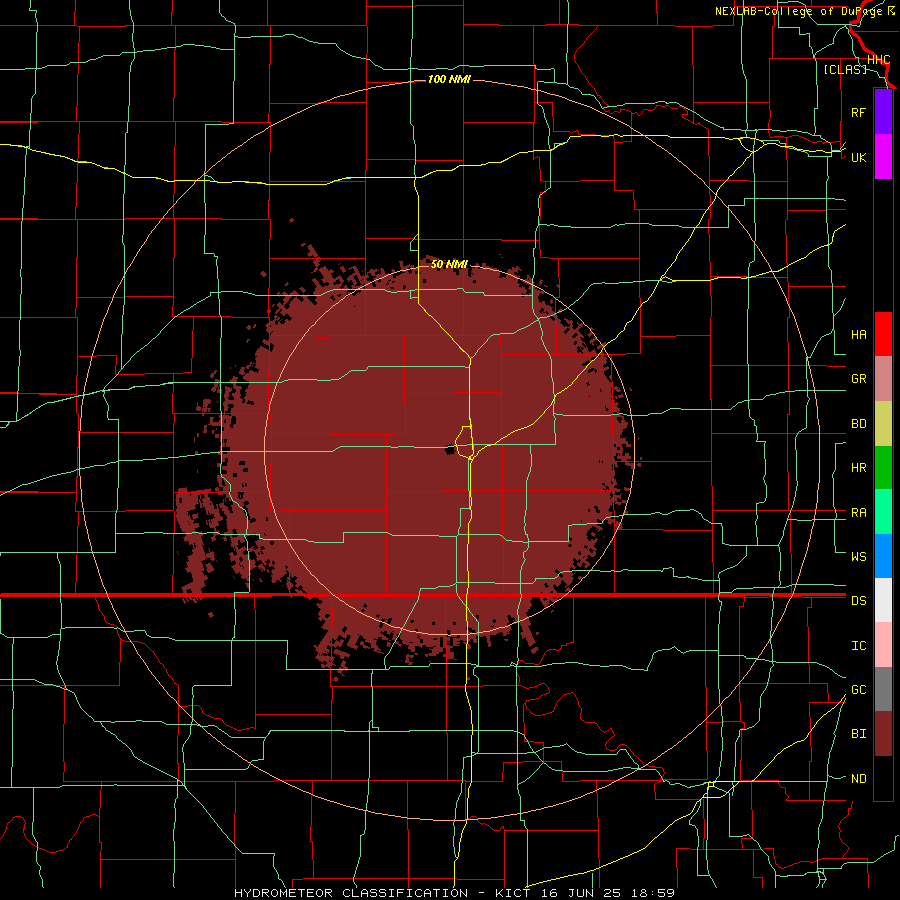Click the GC gray legend swatch
The image size is (900, 900).
883,689
